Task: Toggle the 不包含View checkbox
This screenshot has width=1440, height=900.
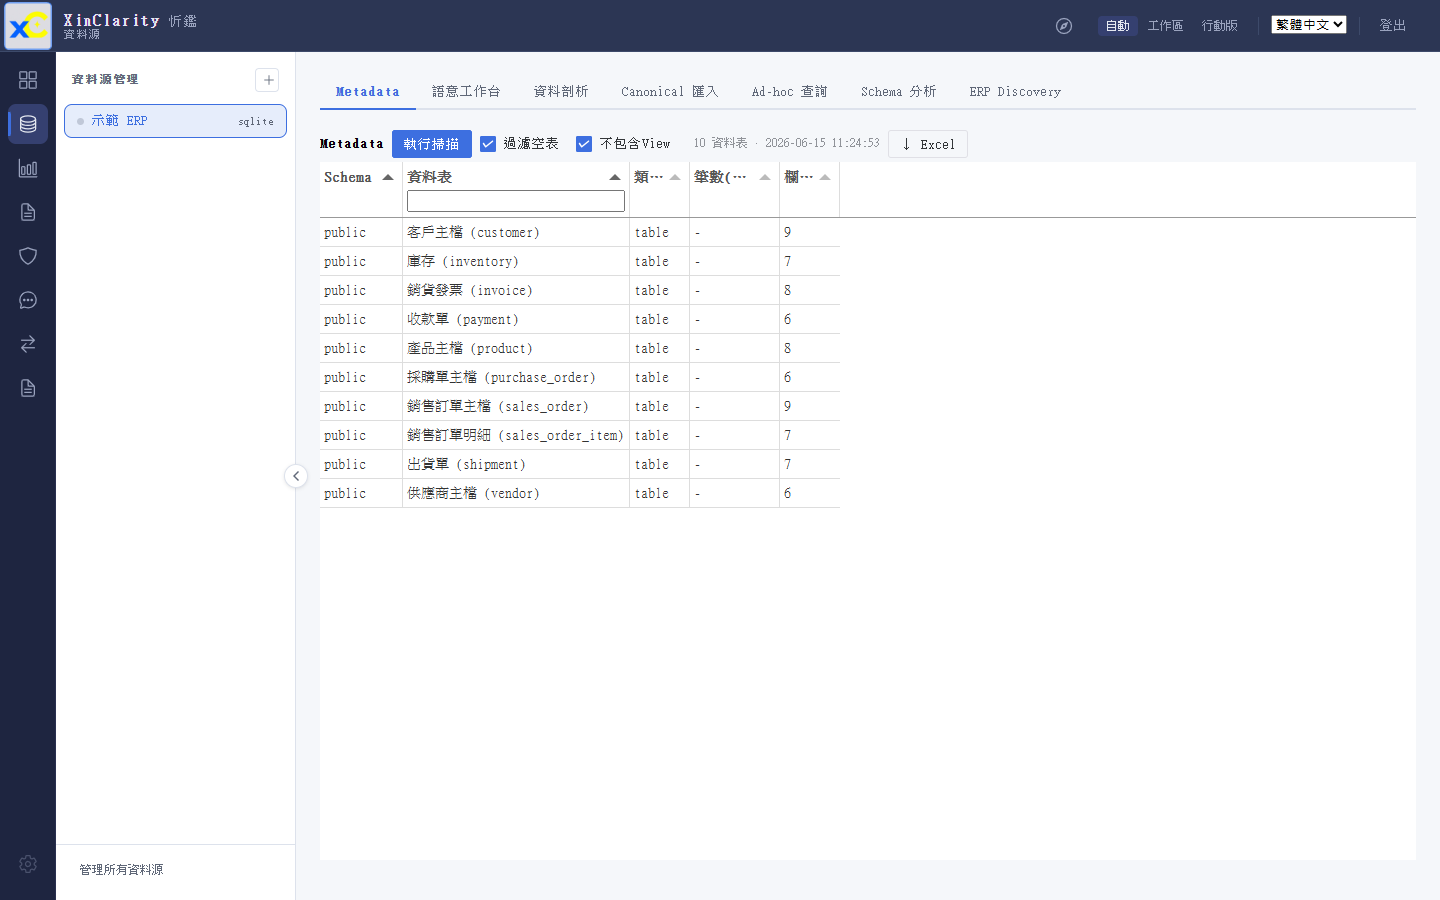Action: (x=584, y=144)
